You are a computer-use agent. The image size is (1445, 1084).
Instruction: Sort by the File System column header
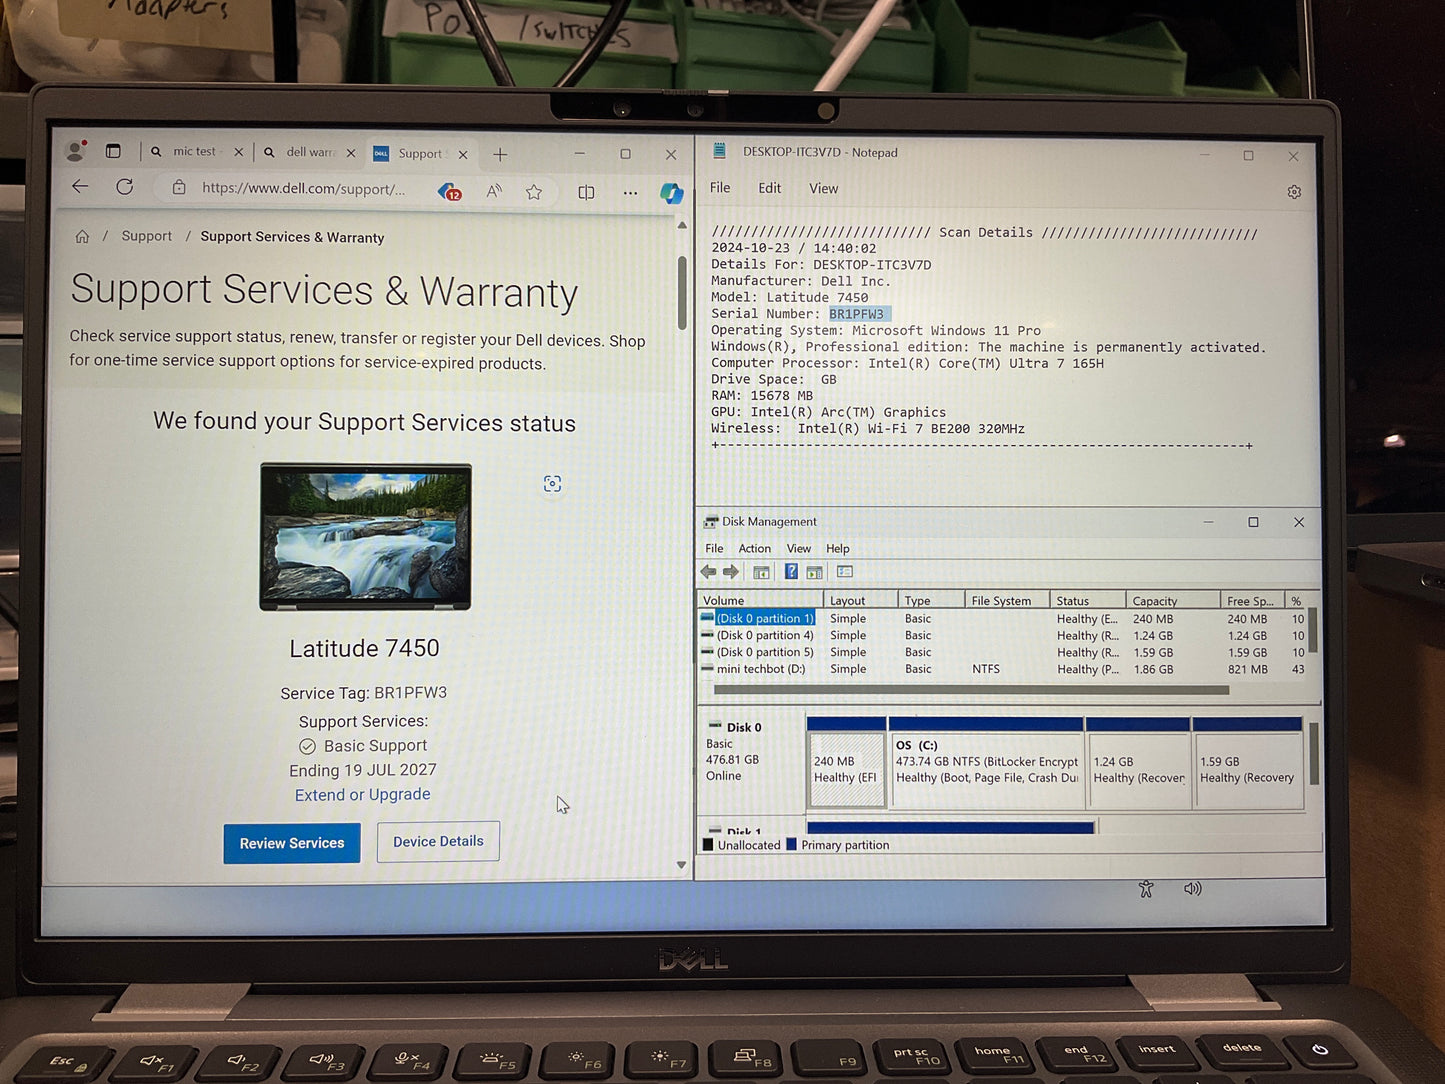click(x=1006, y=601)
